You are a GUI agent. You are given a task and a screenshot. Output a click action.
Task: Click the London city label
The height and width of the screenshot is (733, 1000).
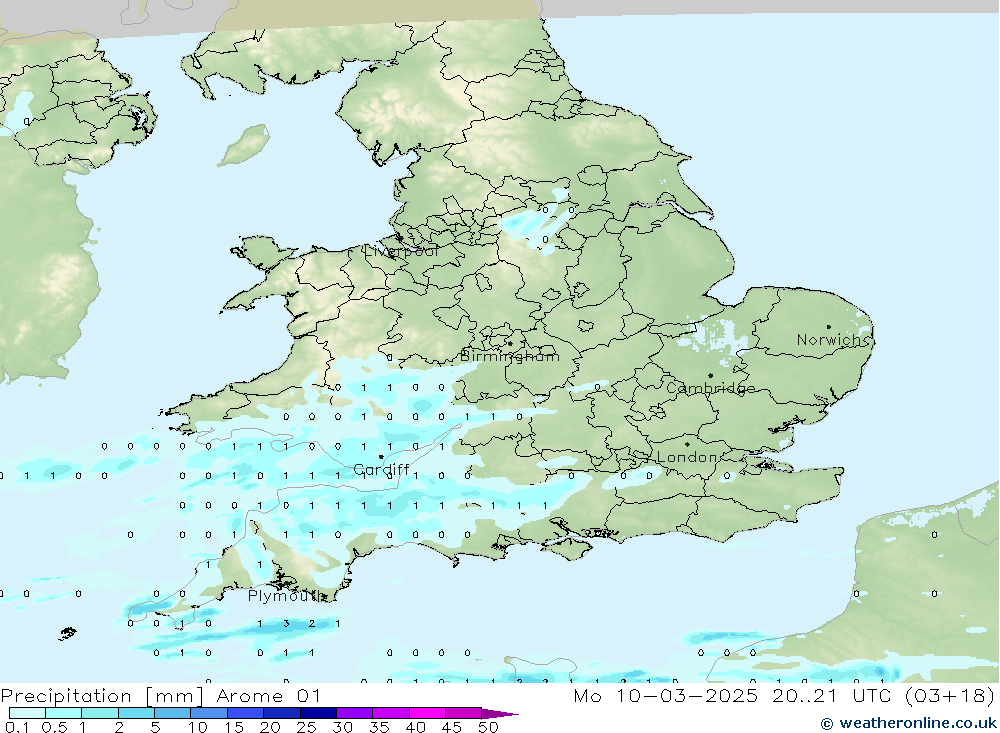[x=688, y=457]
